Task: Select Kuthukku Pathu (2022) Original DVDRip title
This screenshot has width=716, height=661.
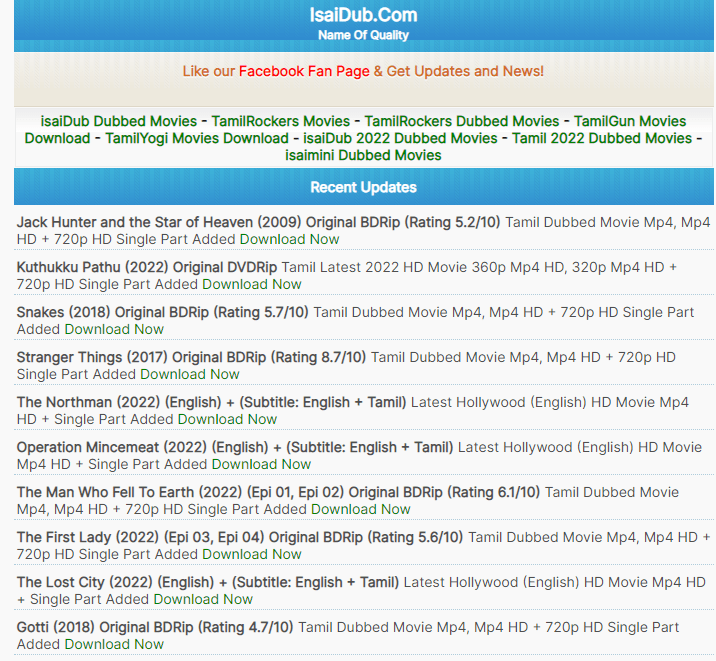Action: tap(147, 267)
